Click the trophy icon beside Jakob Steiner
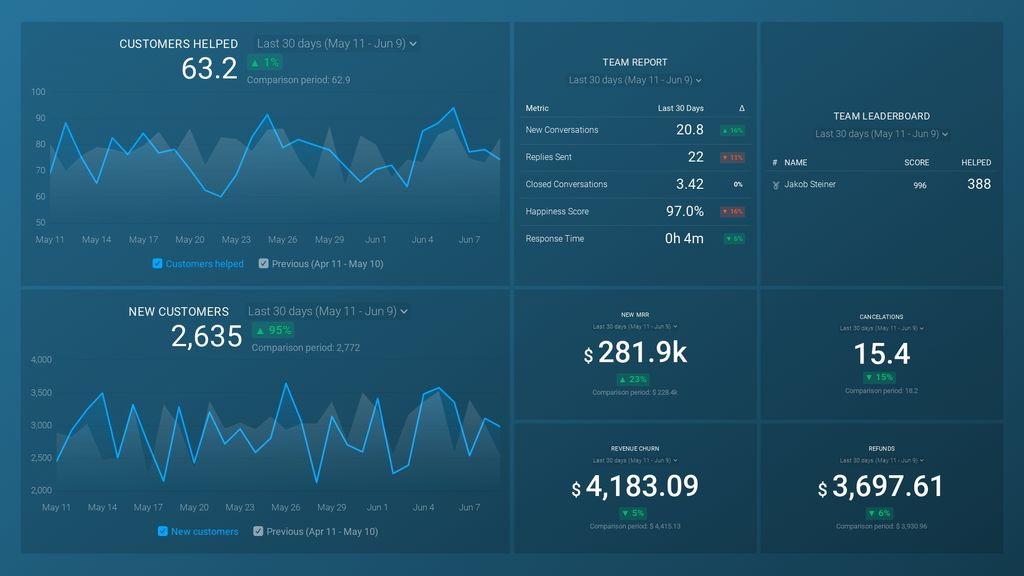The height and width of the screenshot is (576, 1024). point(776,185)
